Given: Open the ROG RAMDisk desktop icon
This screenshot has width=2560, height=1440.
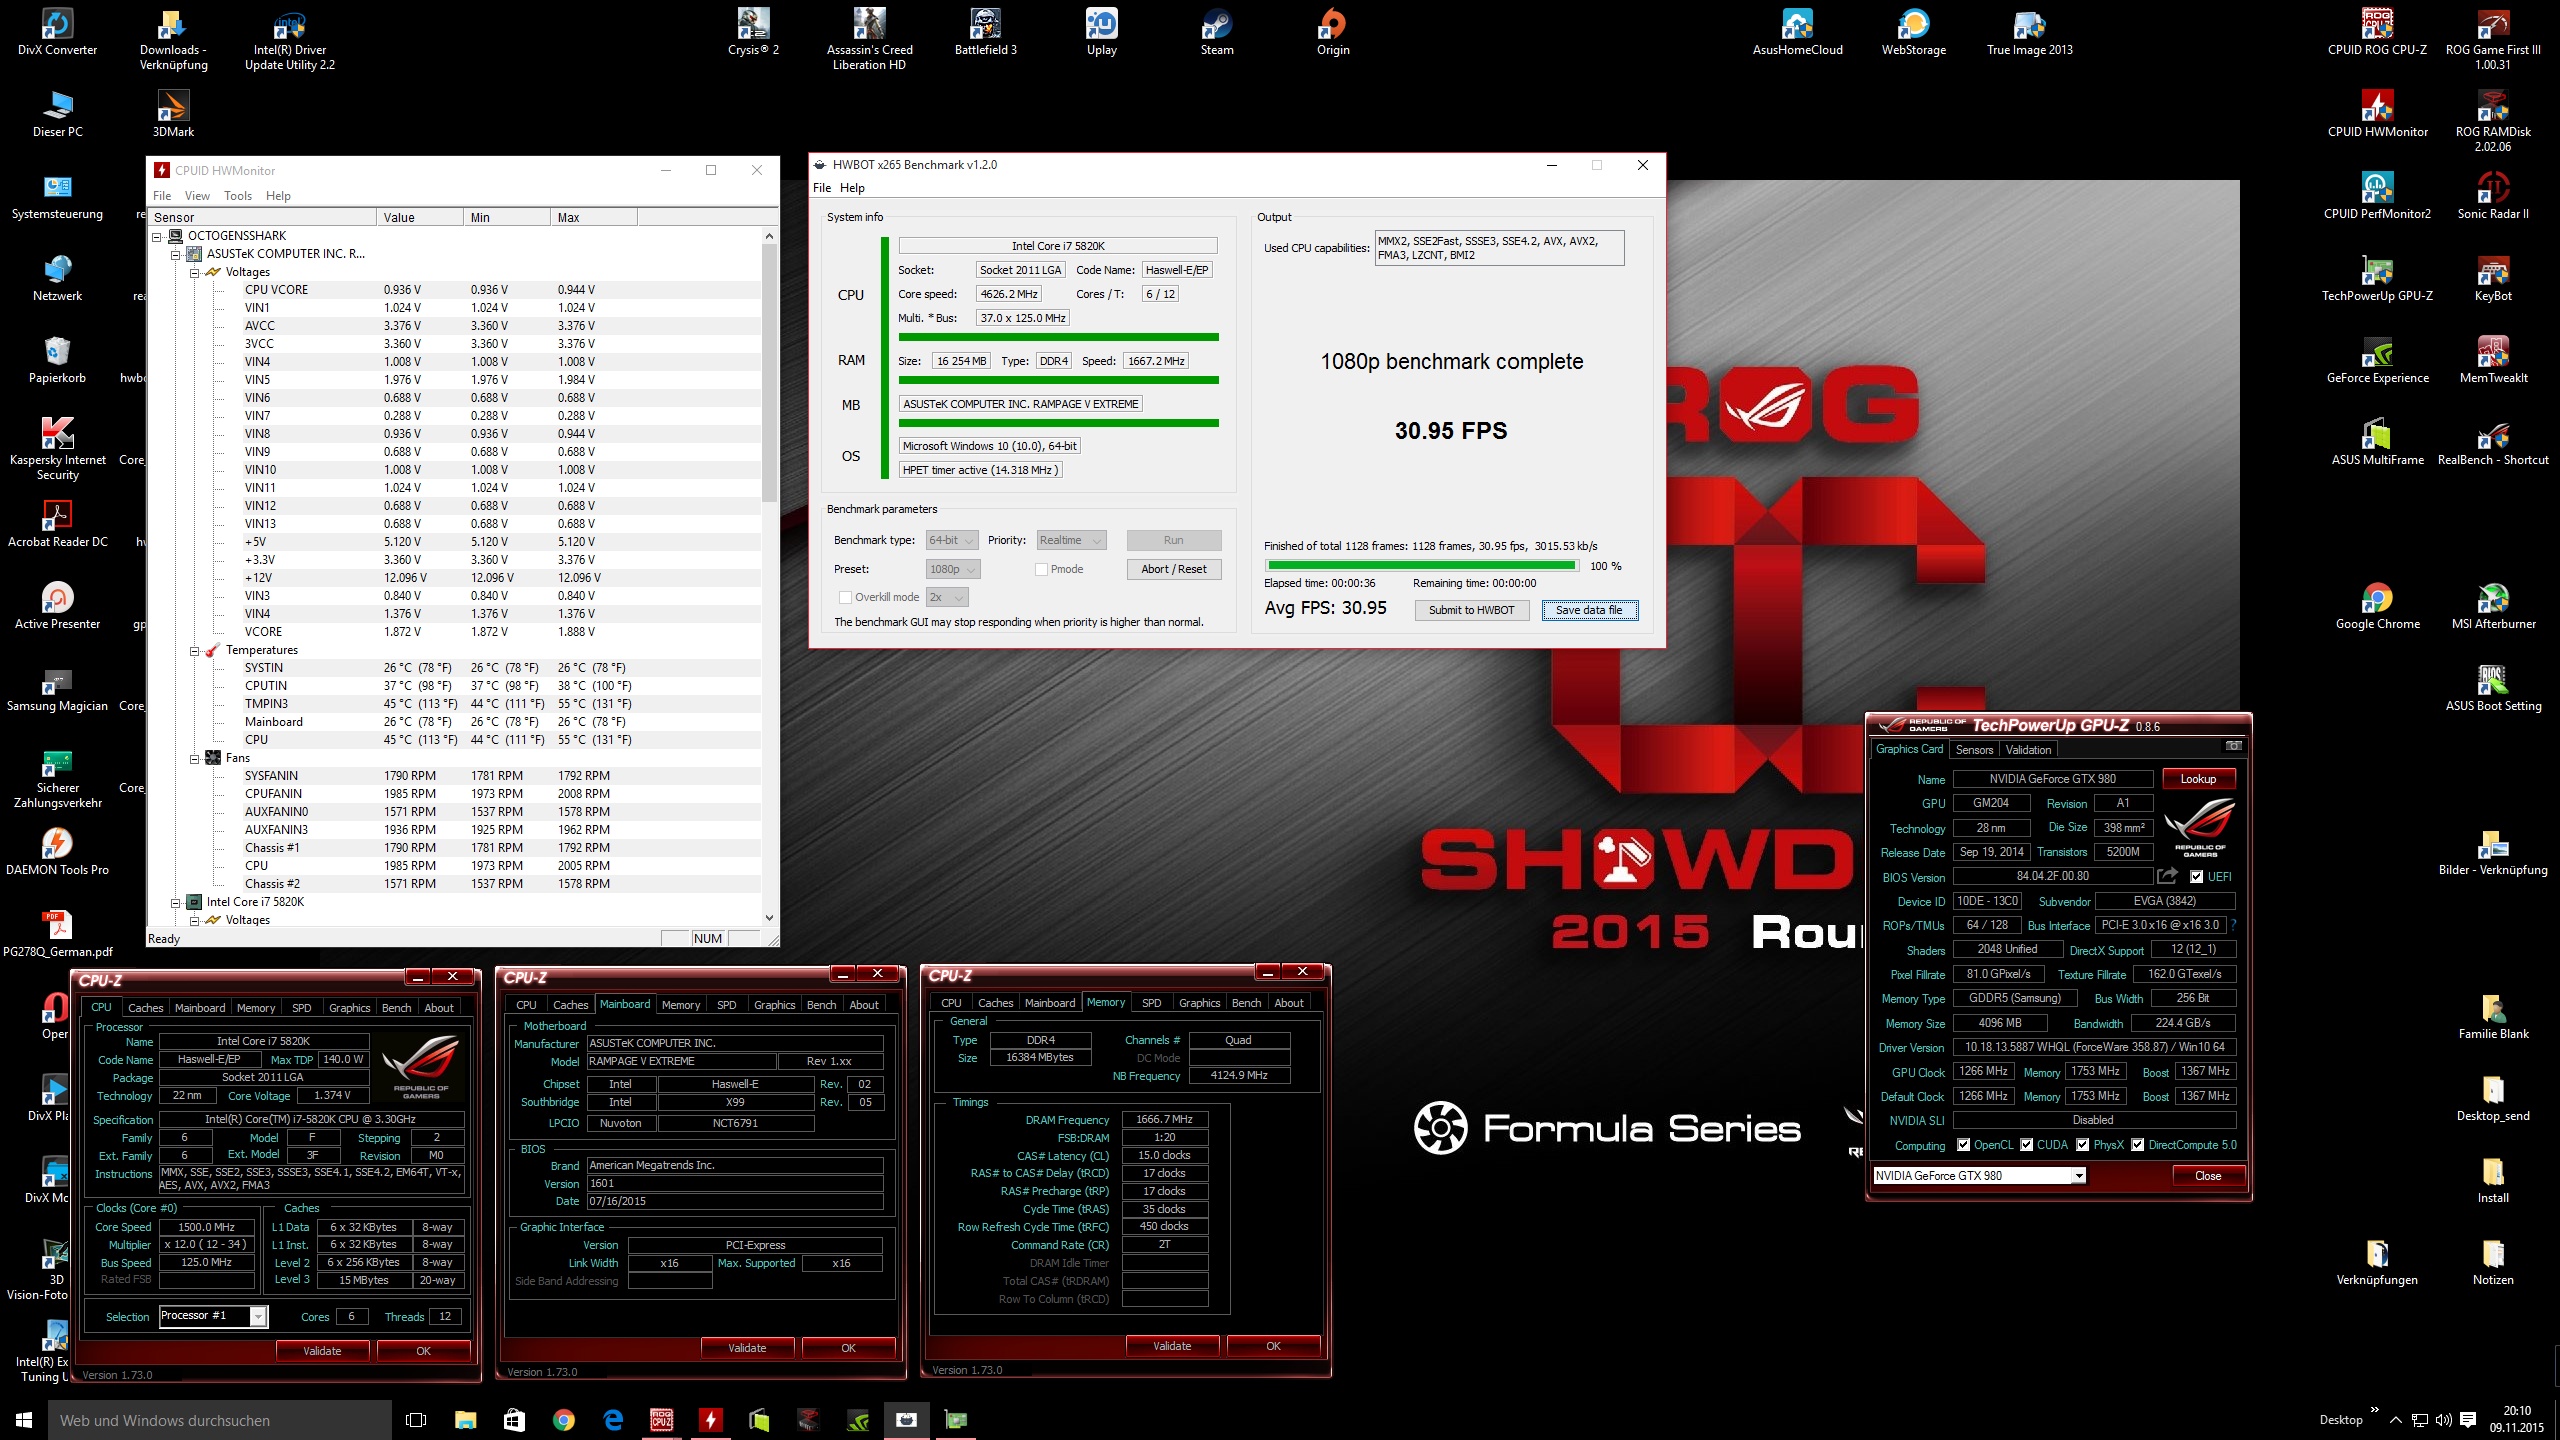Looking at the screenshot, I should coord(2493,120).
